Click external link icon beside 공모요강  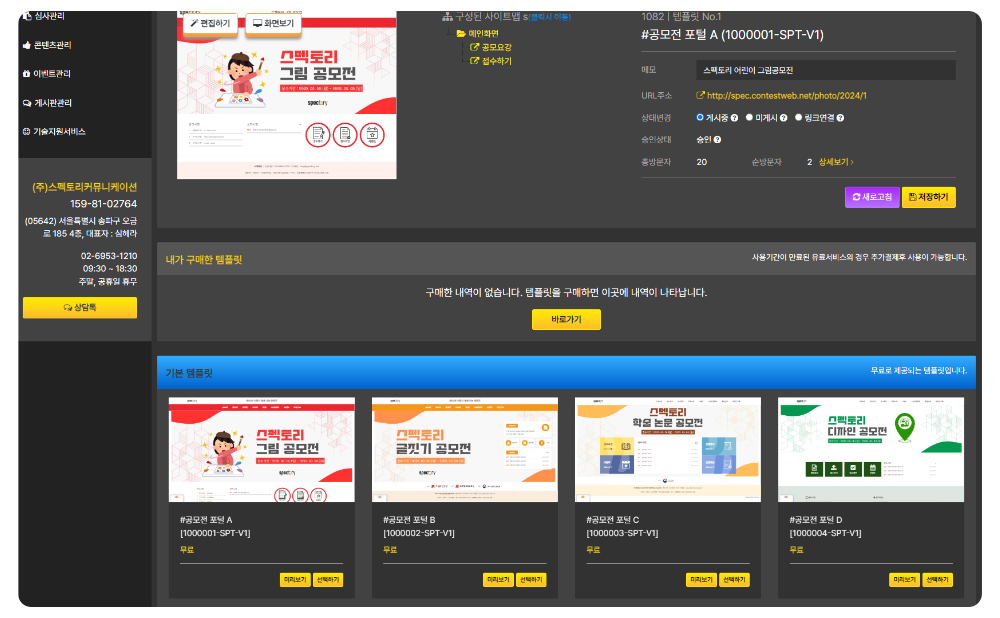coord(474,47)
